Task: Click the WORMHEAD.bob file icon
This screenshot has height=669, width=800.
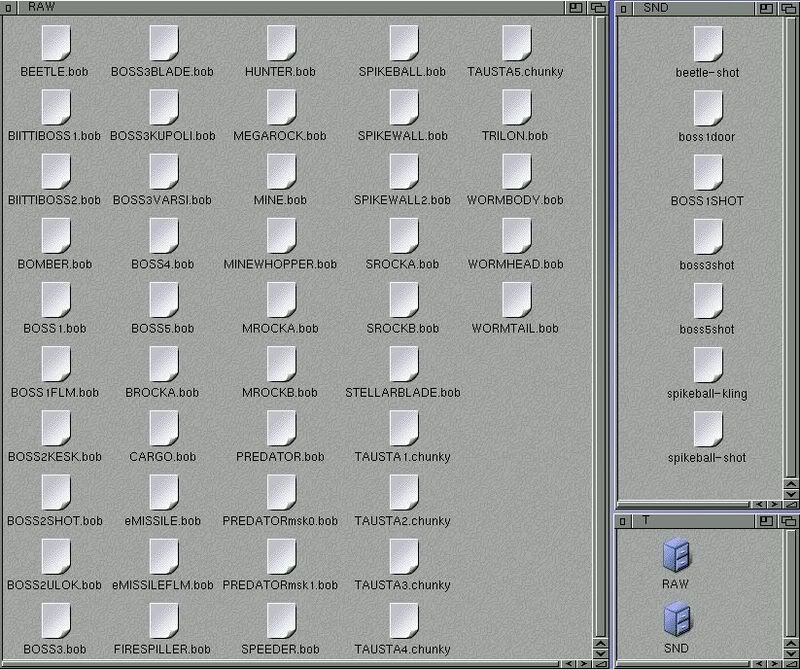Action: tap(516, 235)
